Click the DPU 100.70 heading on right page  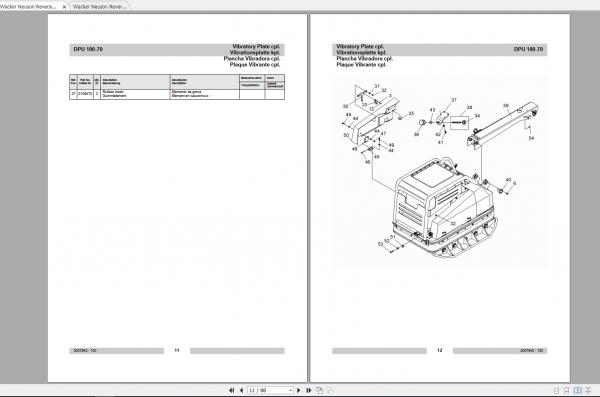coord(528,49)
